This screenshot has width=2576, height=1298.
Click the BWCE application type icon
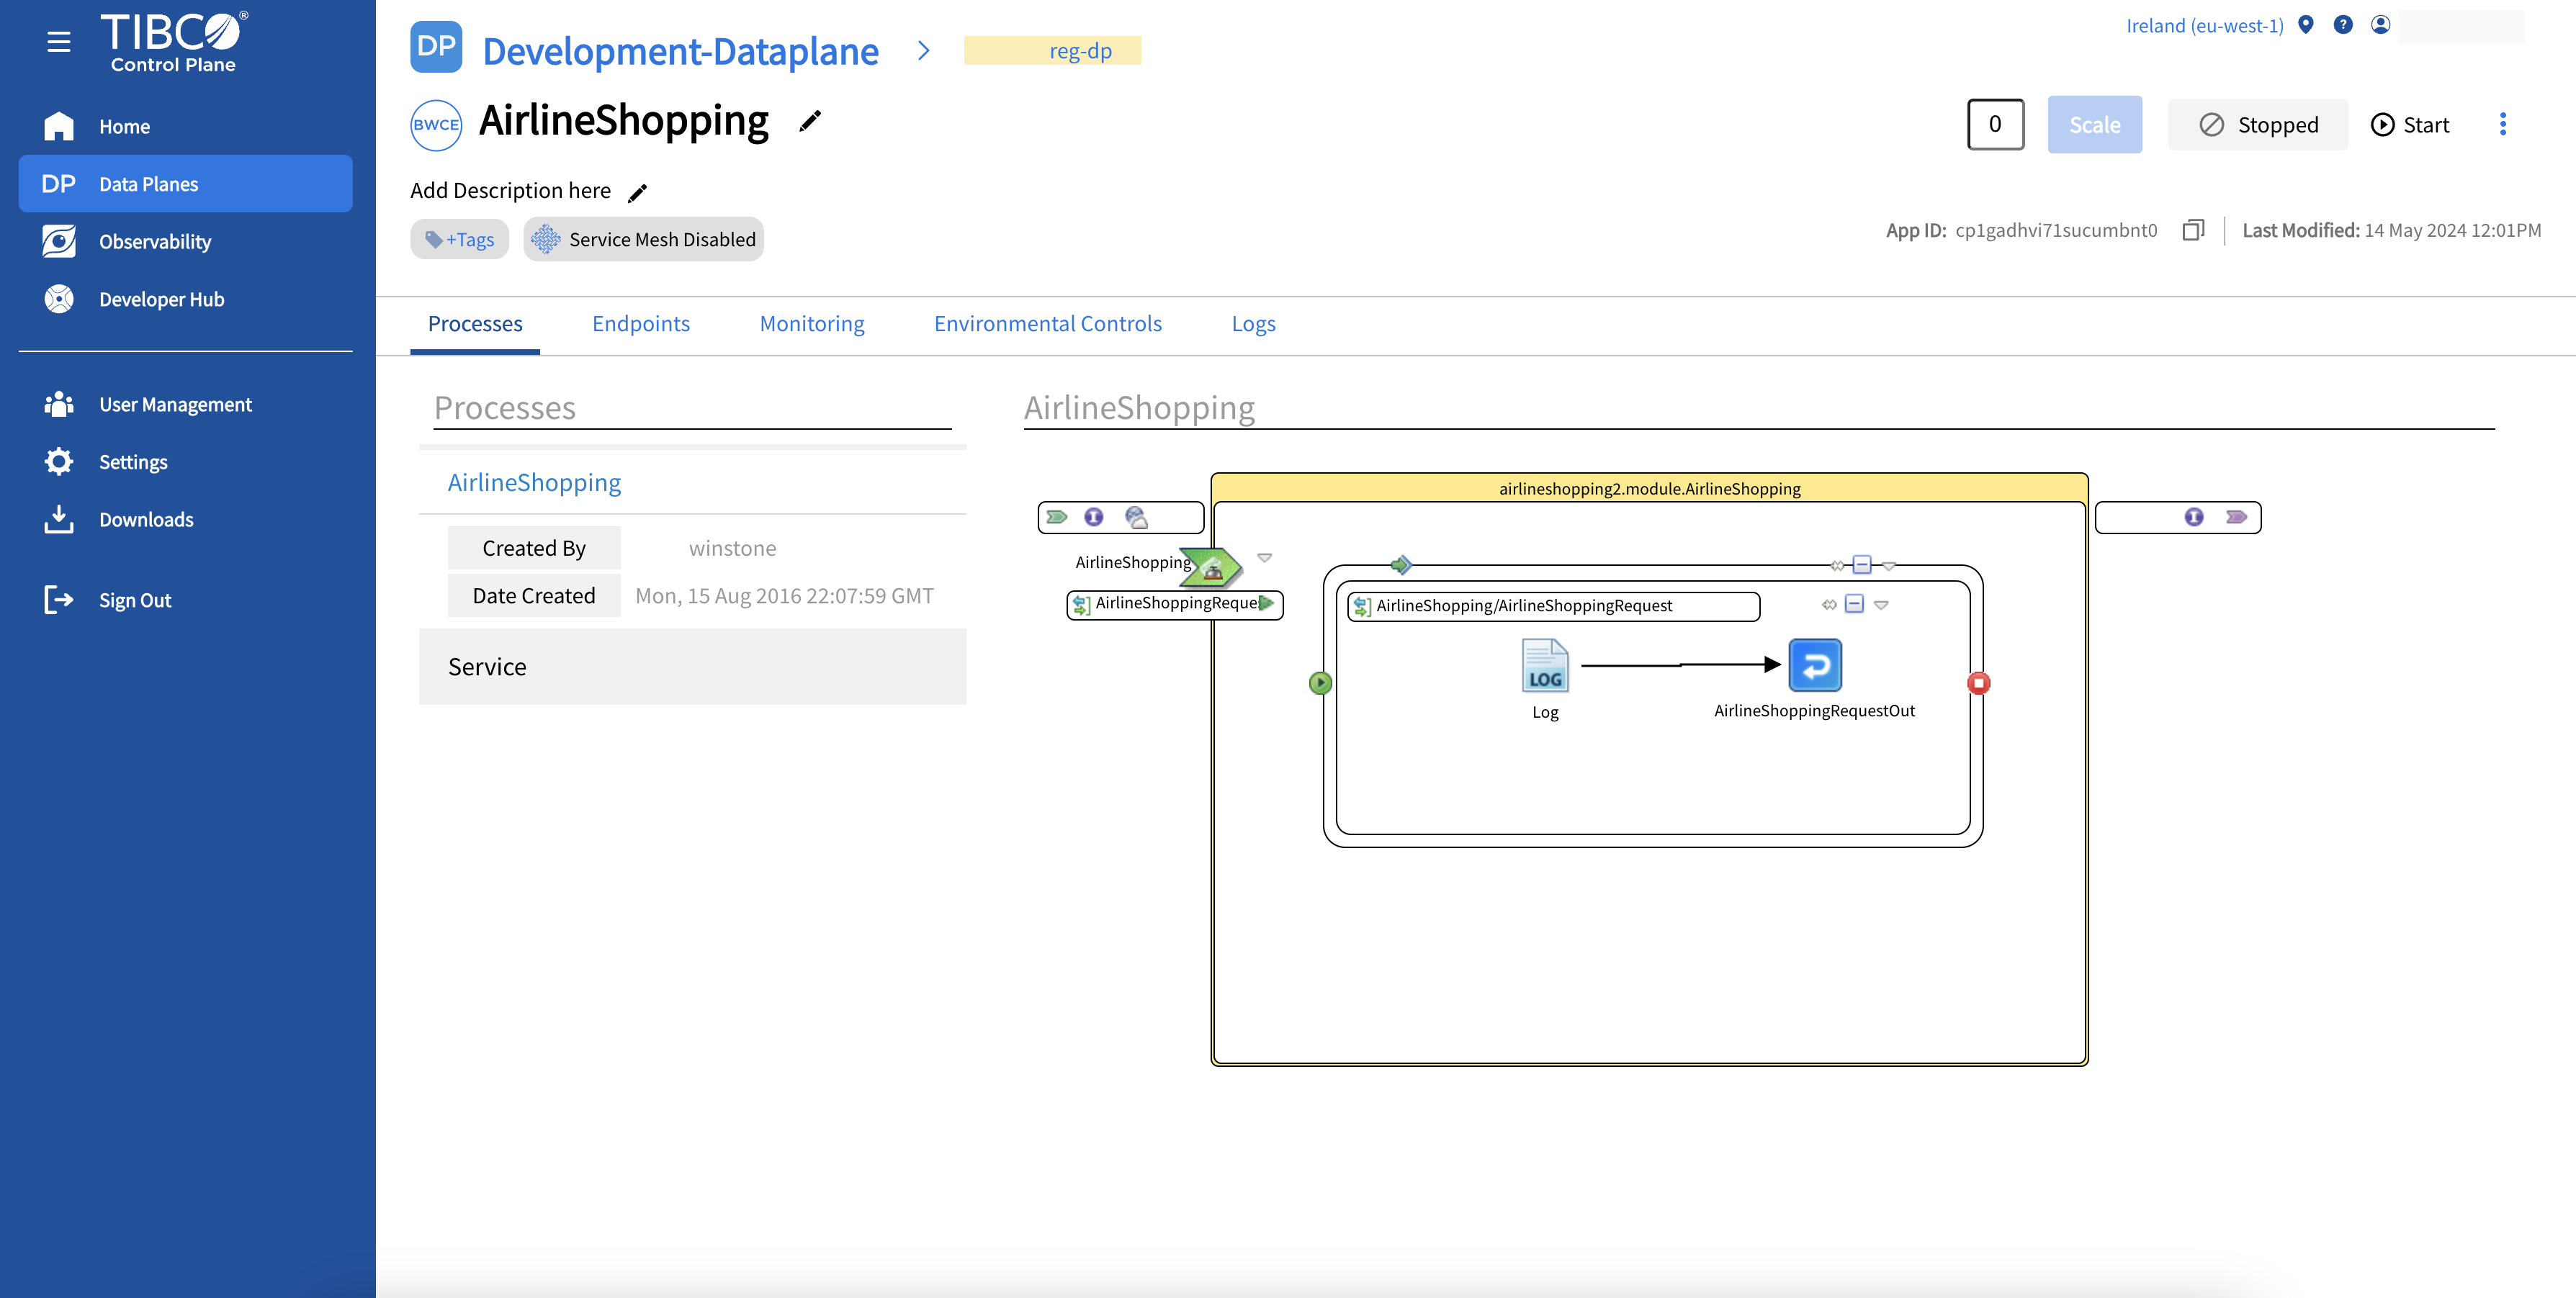click(x=436, y=125)
